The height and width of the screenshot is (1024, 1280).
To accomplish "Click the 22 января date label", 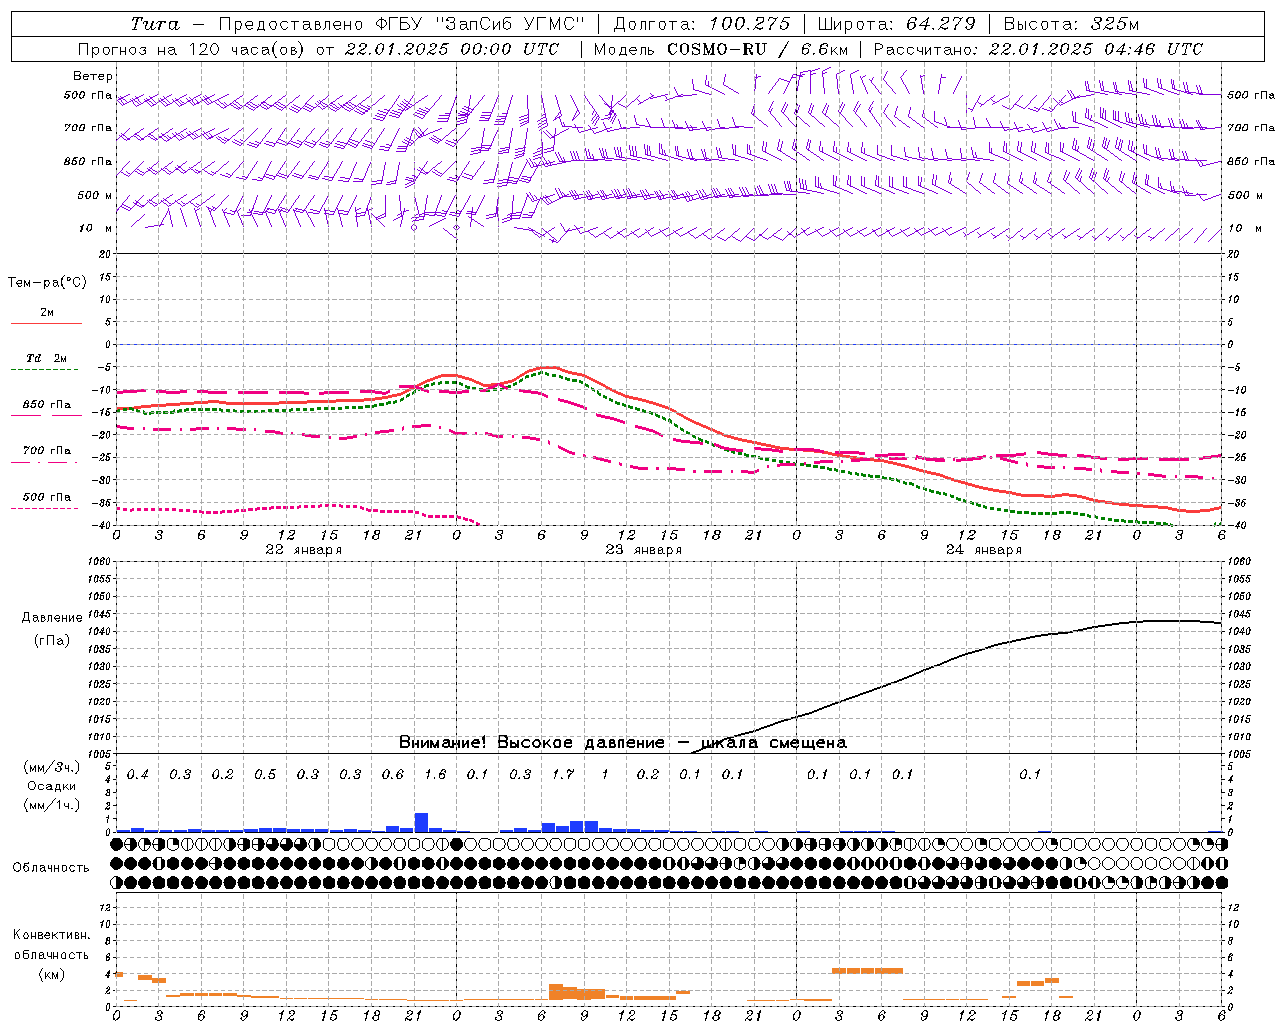I will [x=303, y=550].
